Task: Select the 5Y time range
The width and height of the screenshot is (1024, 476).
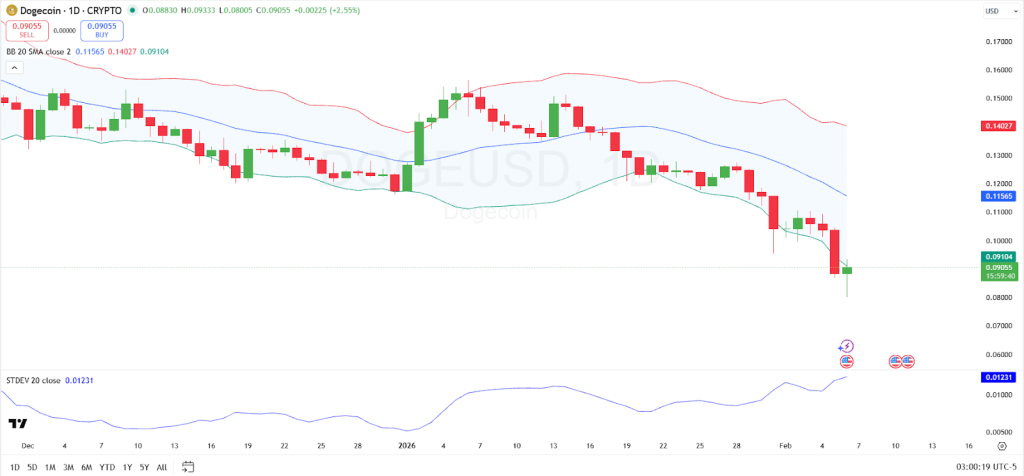Action: (144, 467)
